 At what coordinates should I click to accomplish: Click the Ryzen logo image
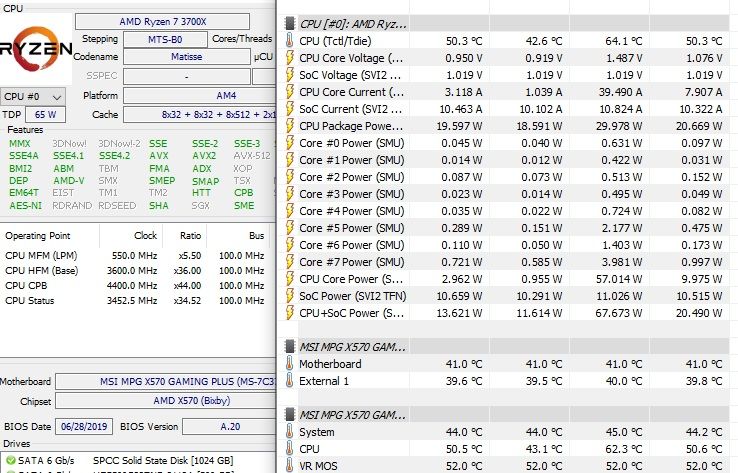tap(36, 49)
